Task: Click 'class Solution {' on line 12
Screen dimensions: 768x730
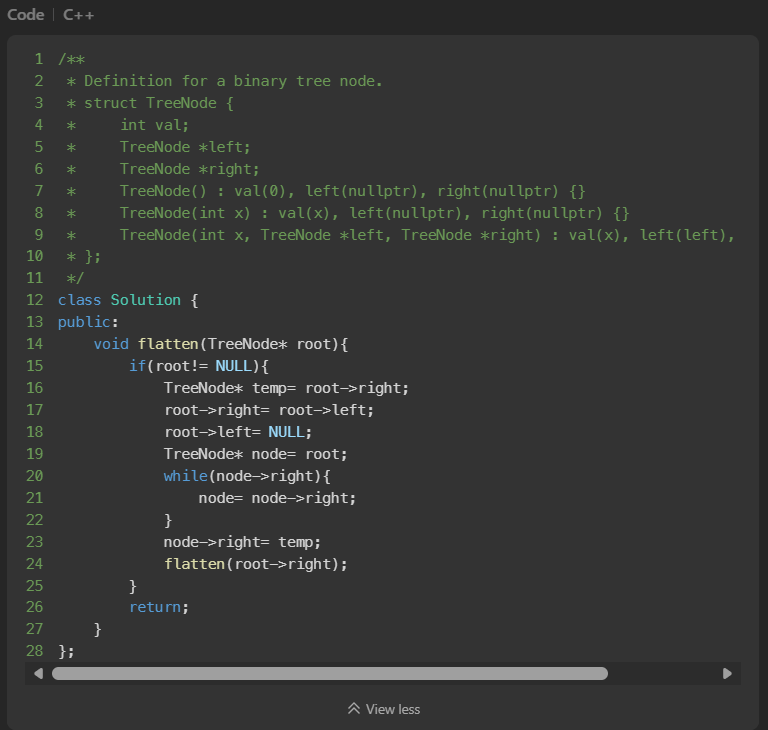Action: [x=128, y=300]
